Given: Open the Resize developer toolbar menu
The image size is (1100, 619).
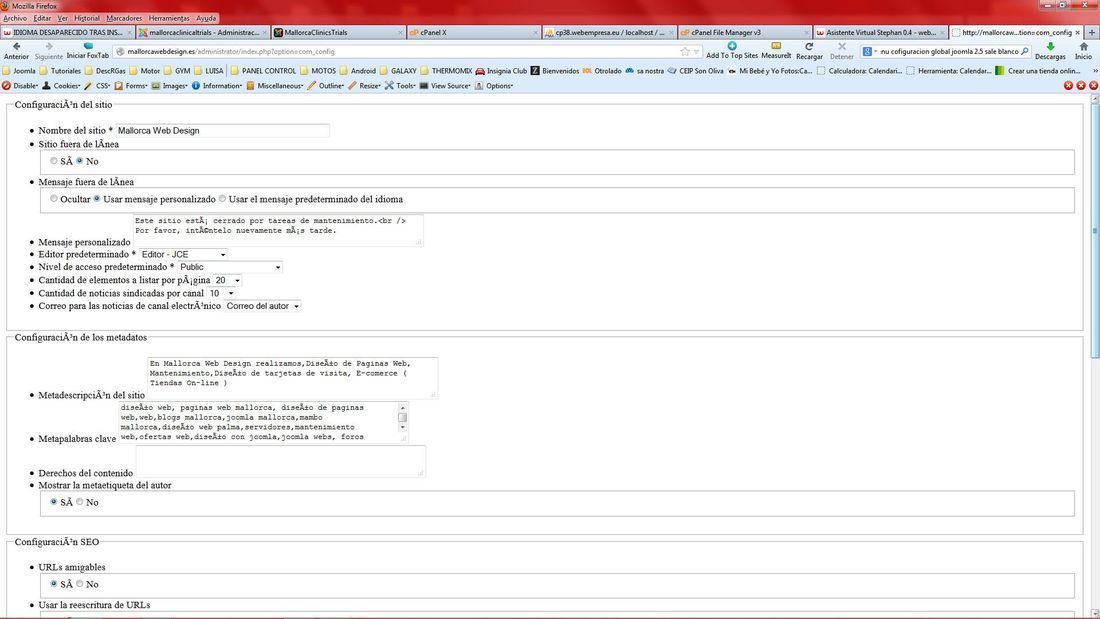Looking at the screenshot, I should pyautogui.click(x=365, y=86).
